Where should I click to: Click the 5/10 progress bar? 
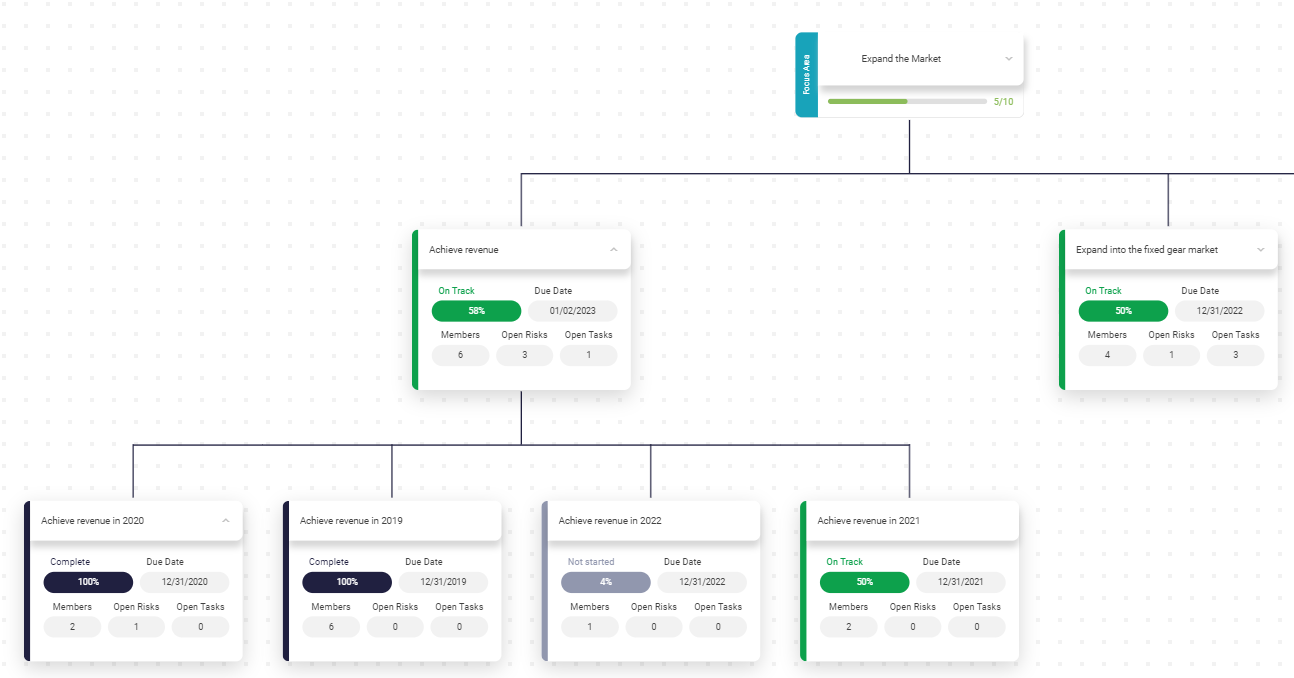coord(907,101)
